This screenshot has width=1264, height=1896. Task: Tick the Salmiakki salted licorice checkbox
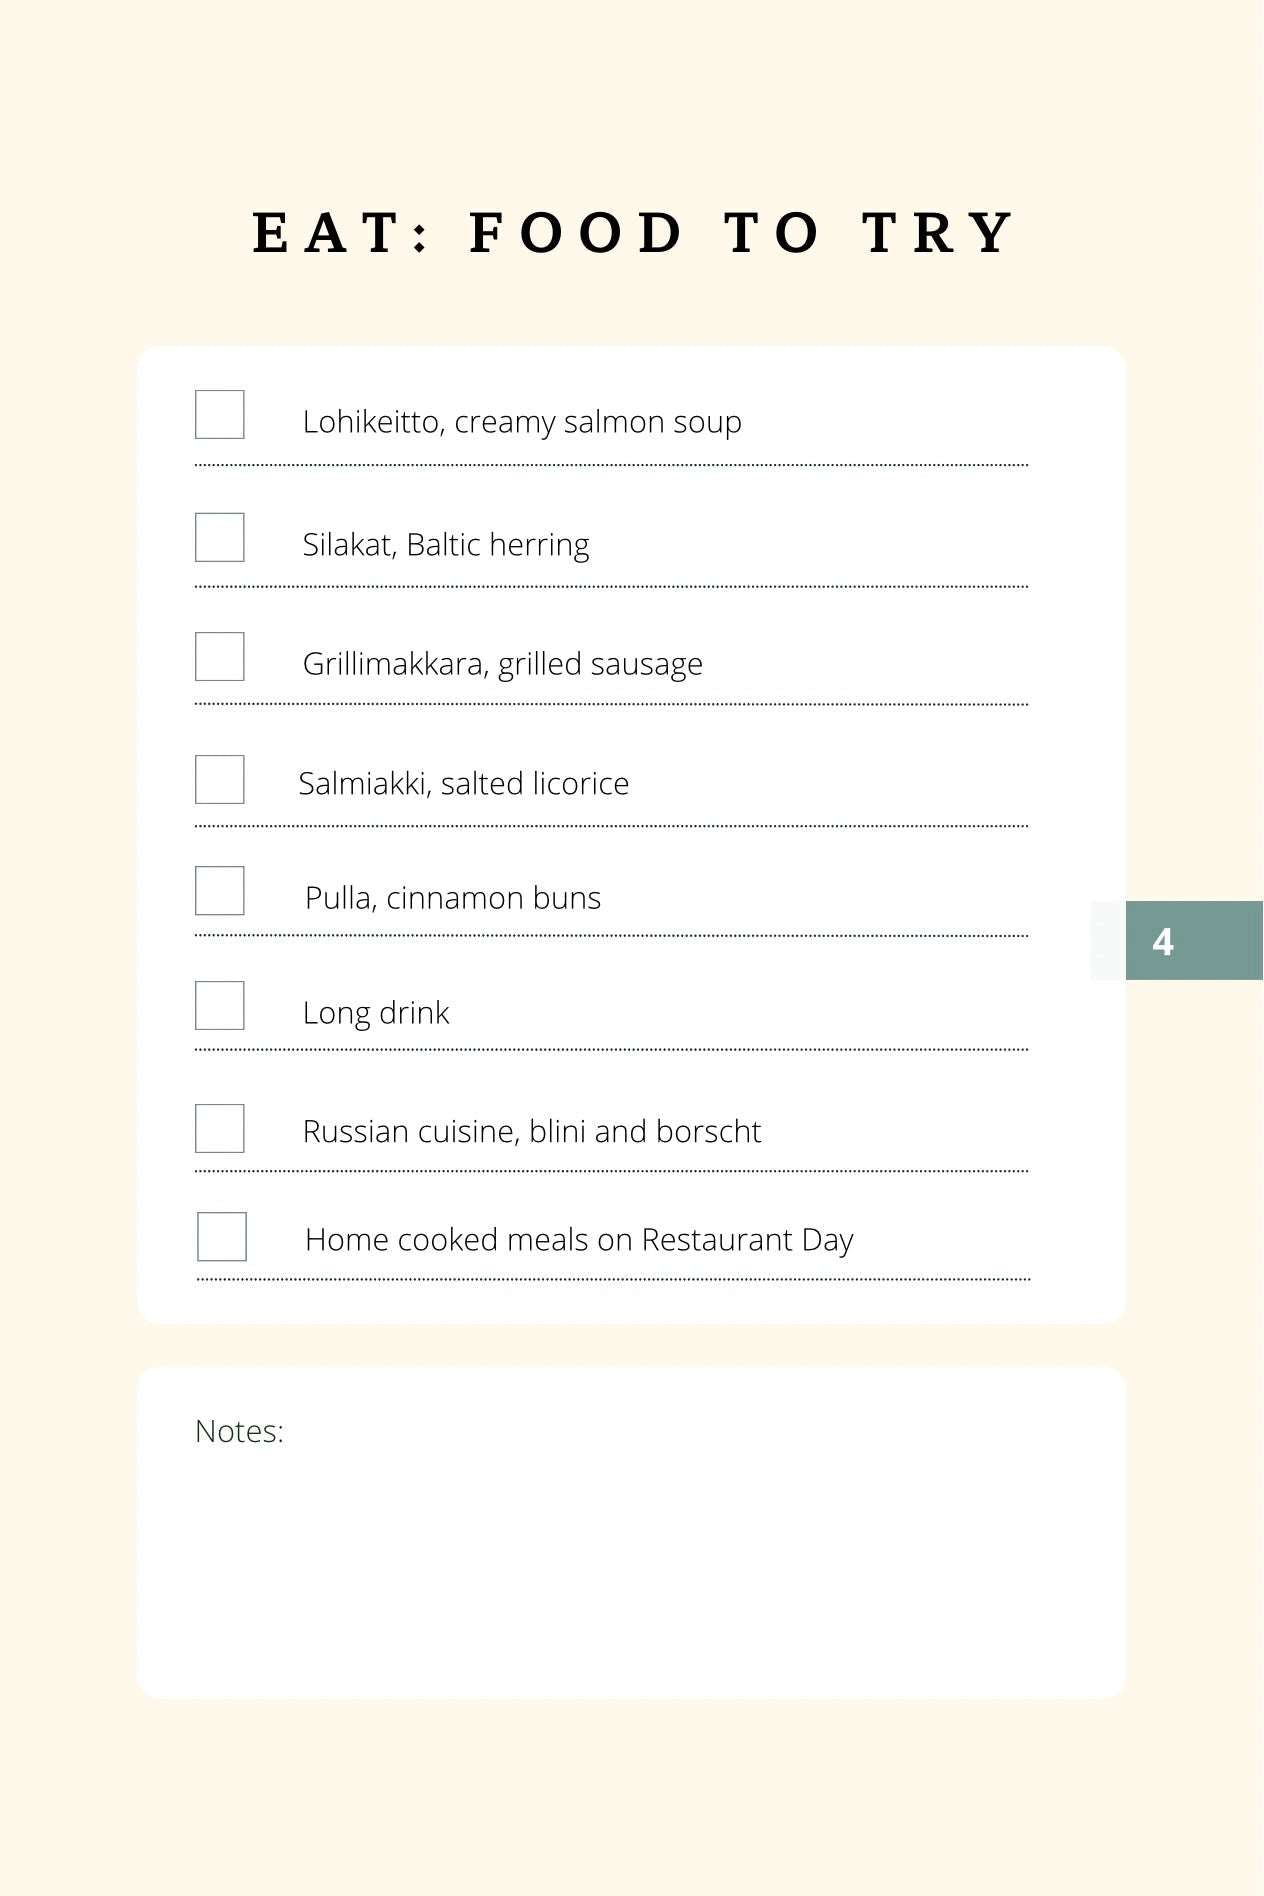[220, 779]
